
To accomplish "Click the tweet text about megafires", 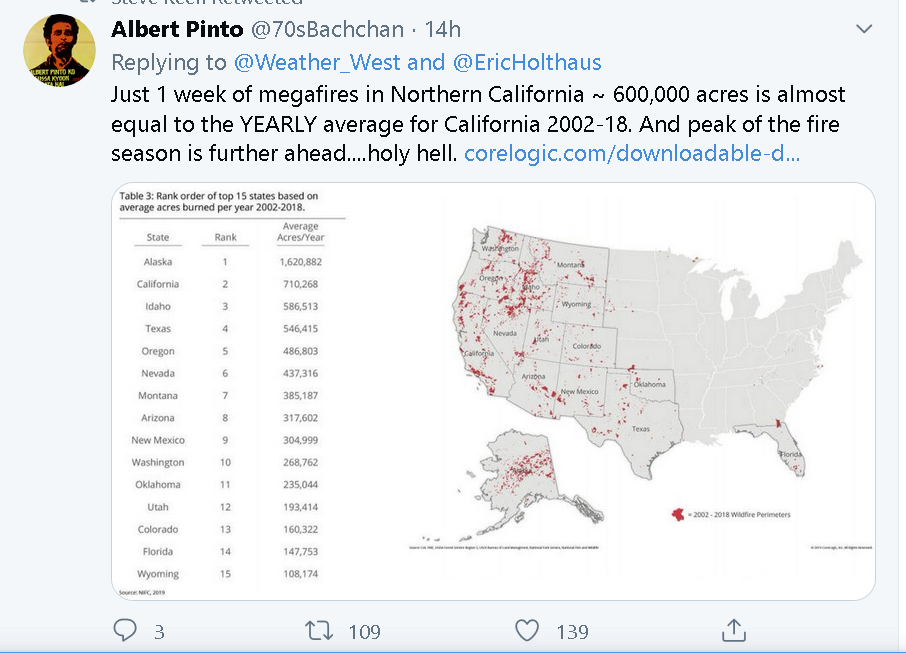I will pyautogui.click(x=478, y=124).
